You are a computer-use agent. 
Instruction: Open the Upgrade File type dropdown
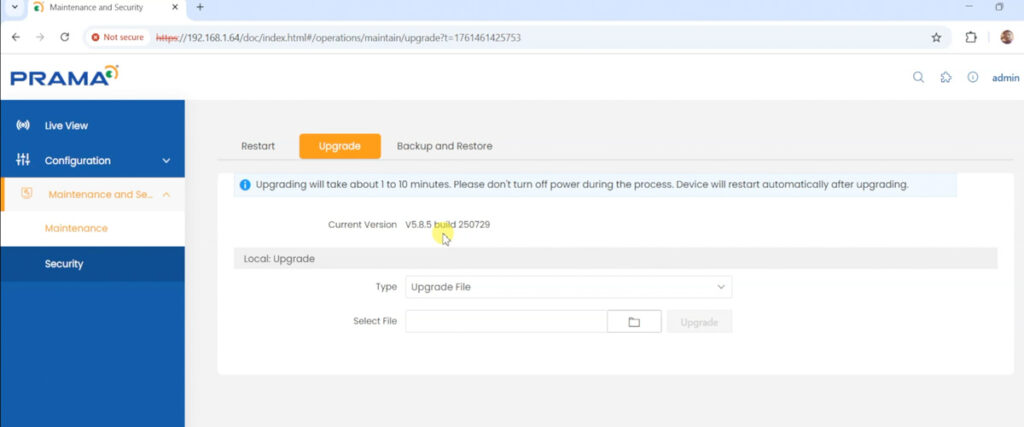568,287
